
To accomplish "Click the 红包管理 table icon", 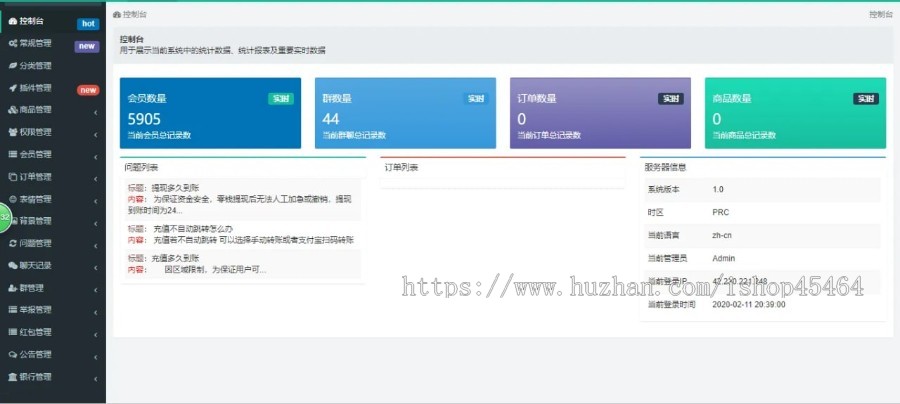I will pos(13,332).
